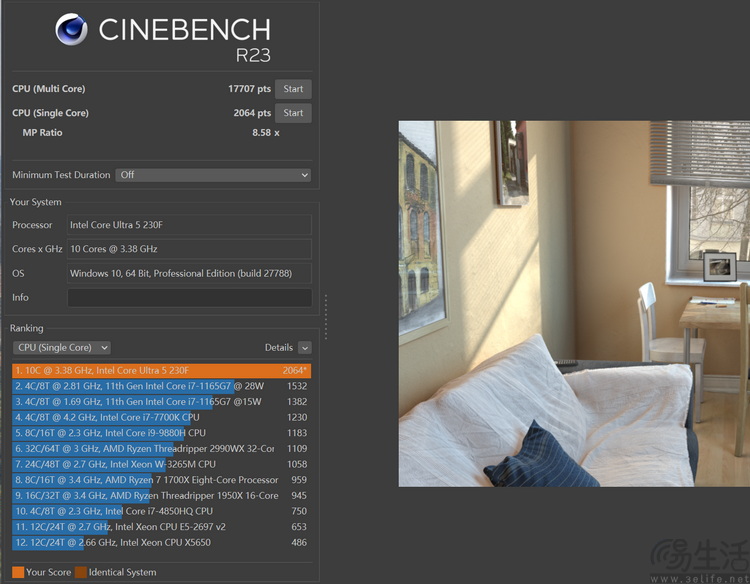Click the Processor field Intel Core Ultra 5 230F
Viewport: 750px width, 584px height.
[x=189, y=225]
